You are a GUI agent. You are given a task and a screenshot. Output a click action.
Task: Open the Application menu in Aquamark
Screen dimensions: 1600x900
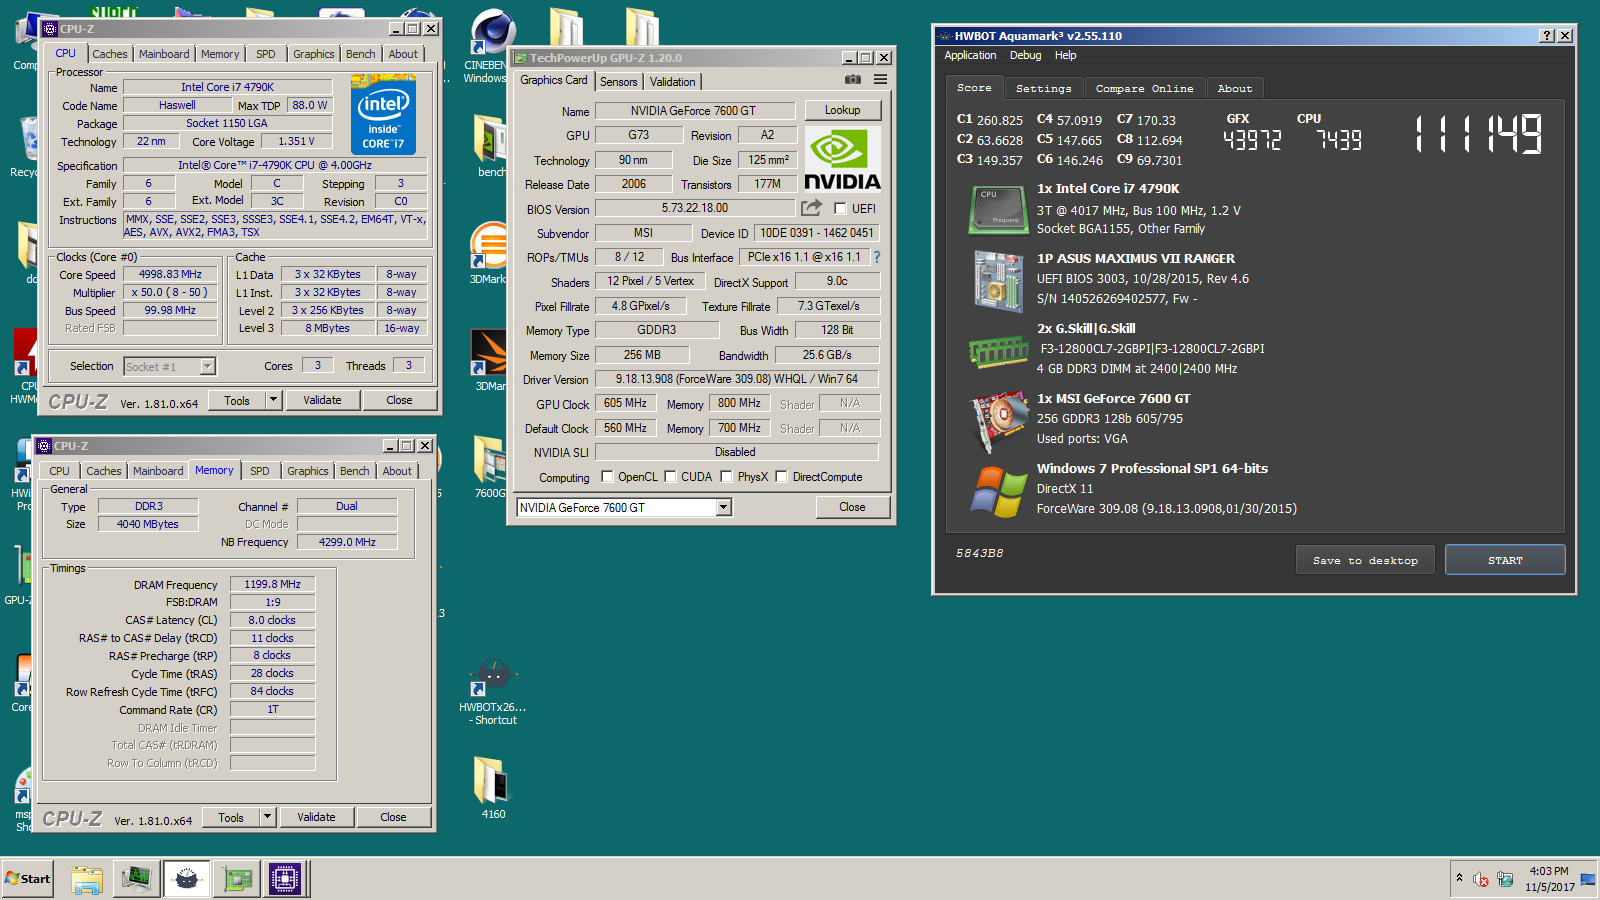click(x=970, y=55)
